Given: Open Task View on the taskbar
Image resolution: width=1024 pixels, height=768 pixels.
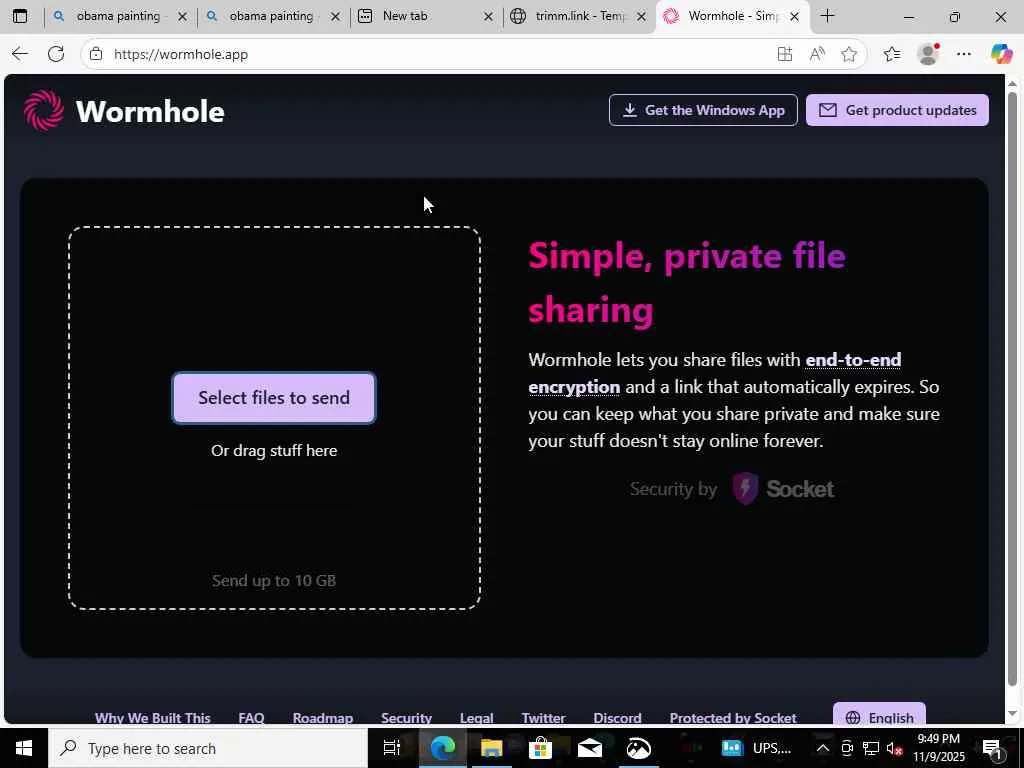Looking at the screenshot, I should coord(391,748).
